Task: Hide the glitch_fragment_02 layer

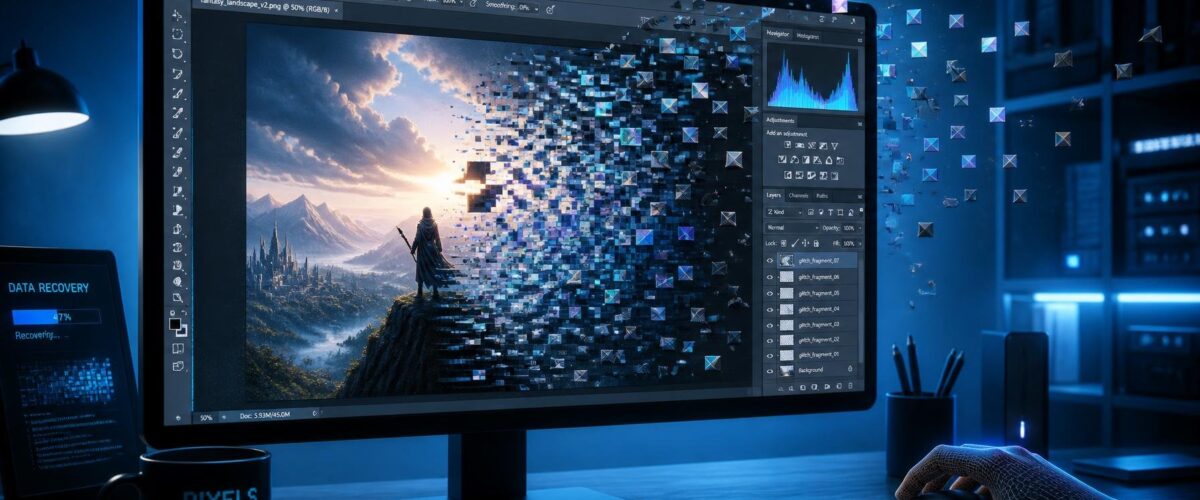Action: tap(770, 339)
